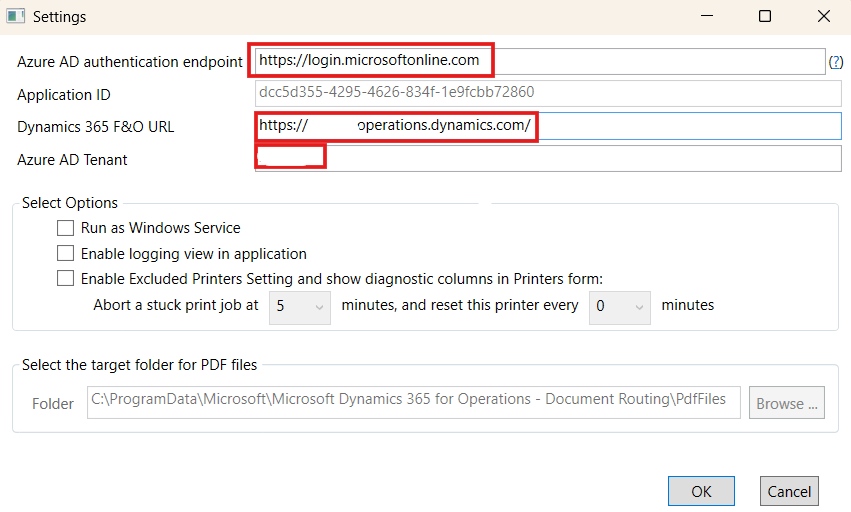Viewport: 851px width, 512px height.
Task: Click the Browse ... button
Action: click(x=786, y=402)
